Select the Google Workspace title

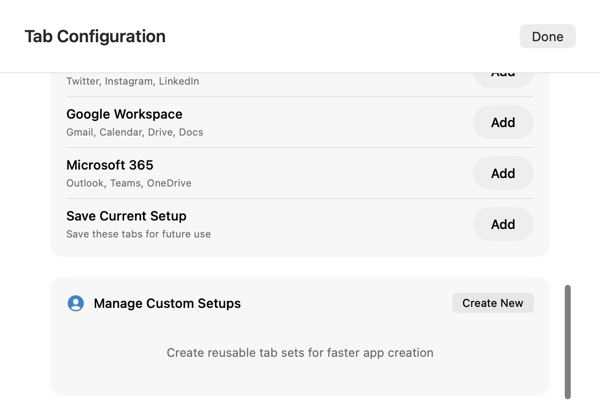click(x=124, y=114)
